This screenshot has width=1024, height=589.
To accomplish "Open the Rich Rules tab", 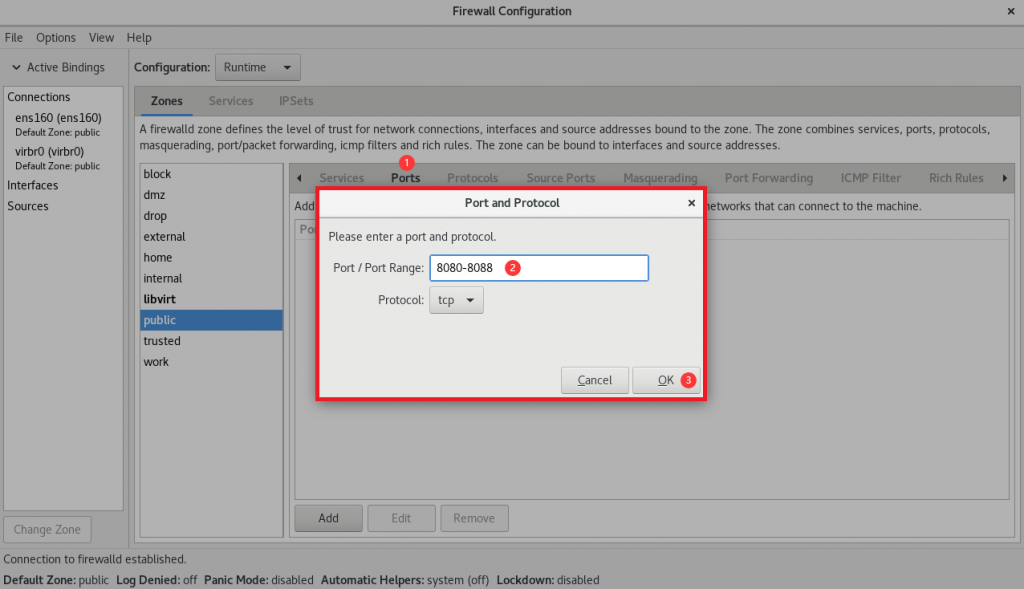I will (x=955, y=178).
